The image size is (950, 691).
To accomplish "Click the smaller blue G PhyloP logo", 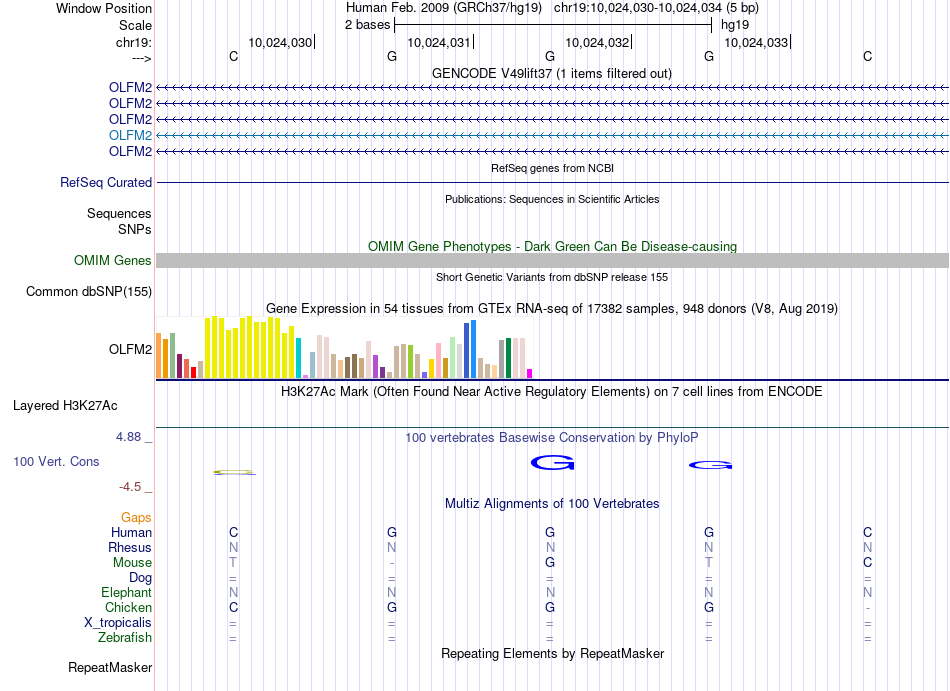I will pos(711,465).
